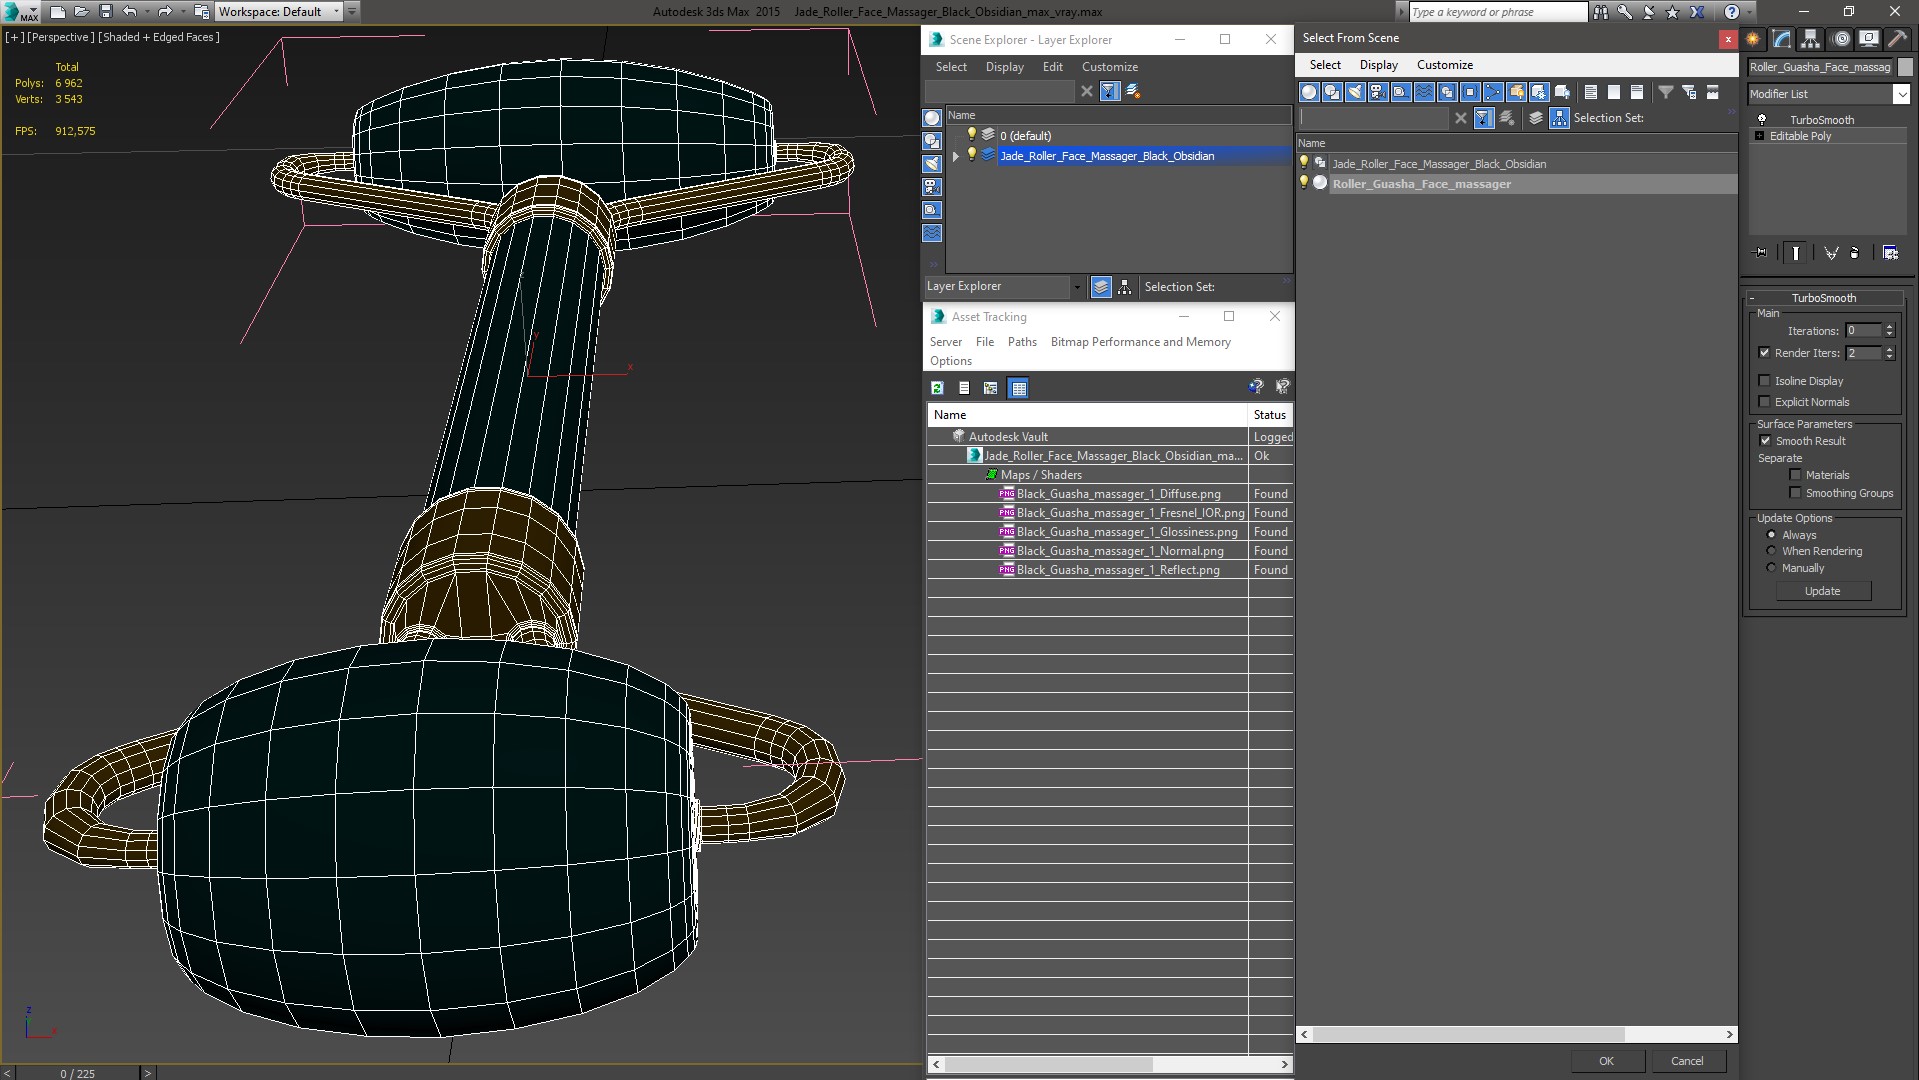Click the Refresh icon in Asset Tracking

click(x=937, y=388)
